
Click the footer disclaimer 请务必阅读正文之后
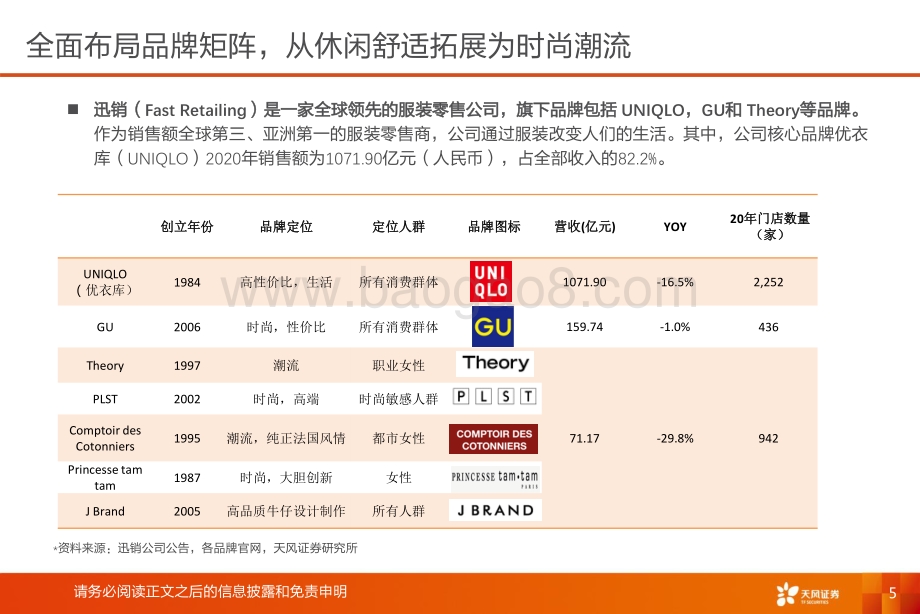tap(210, 591)
